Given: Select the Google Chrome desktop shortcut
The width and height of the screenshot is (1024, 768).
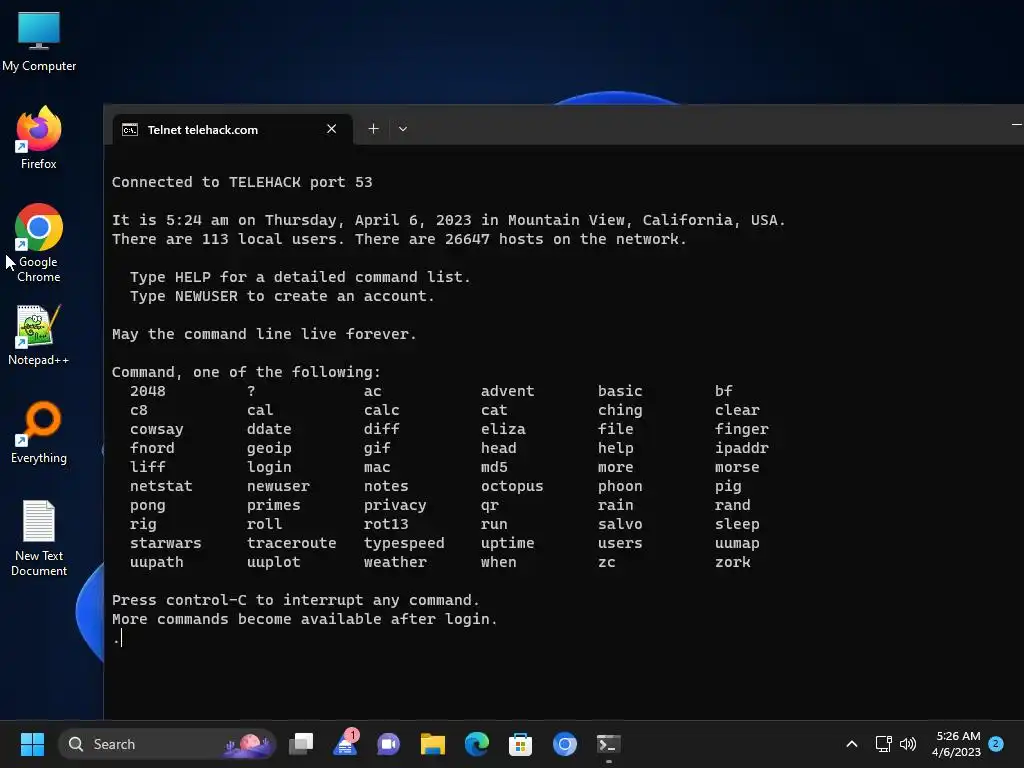Looking at the screenshot, I should (39, 243).
